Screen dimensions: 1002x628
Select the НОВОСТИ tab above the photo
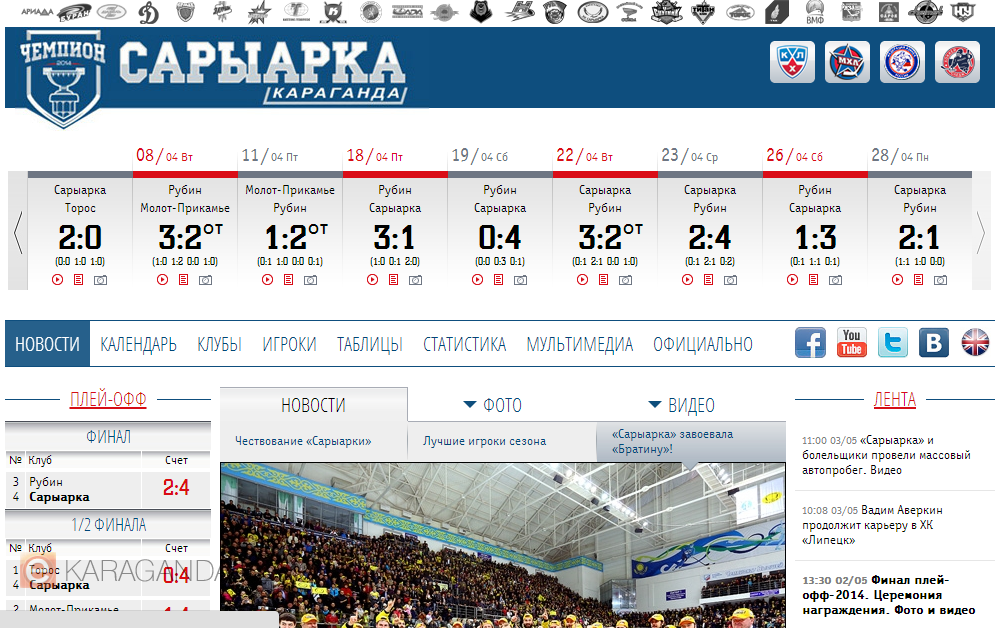[x=313, y=405]
